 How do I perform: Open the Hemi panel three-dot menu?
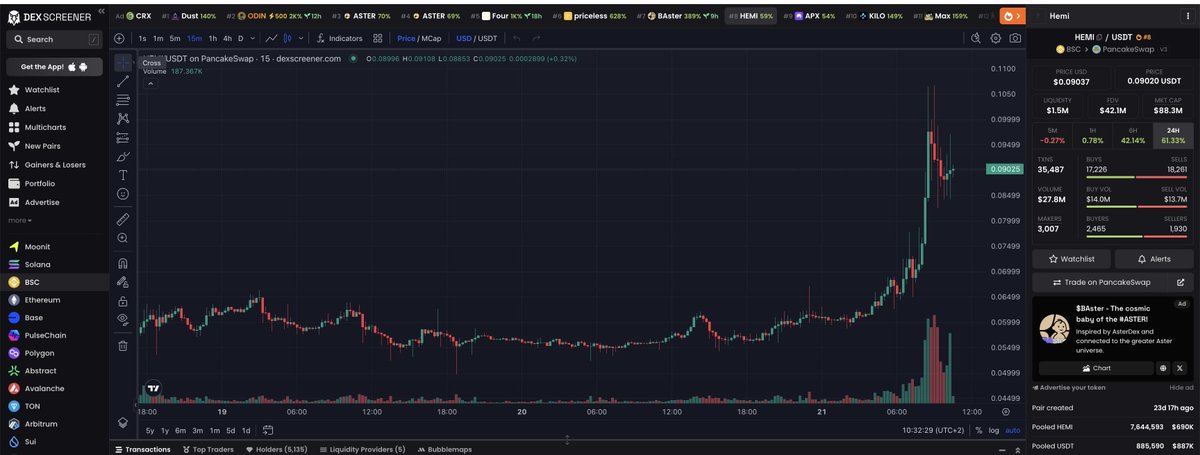pyautogui.click(x=1187, y=17)
